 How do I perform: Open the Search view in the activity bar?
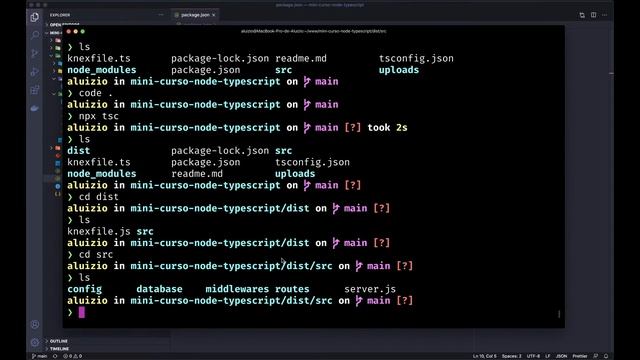click(x=35, y=35)
